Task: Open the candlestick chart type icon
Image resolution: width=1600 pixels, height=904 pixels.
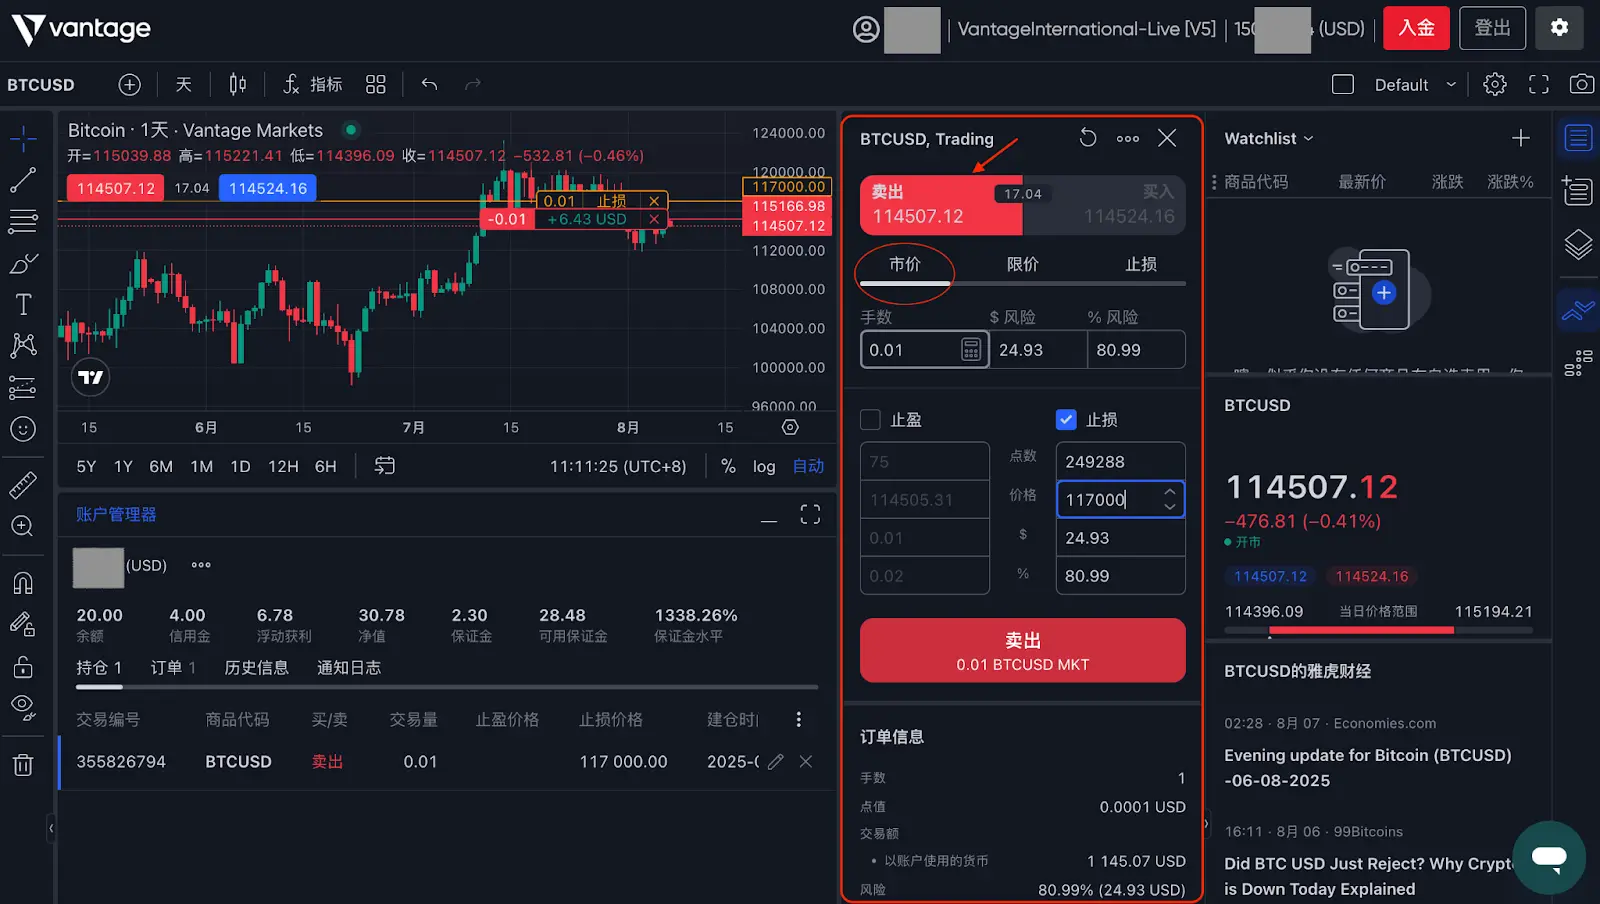Action: [x=237, y=85]
